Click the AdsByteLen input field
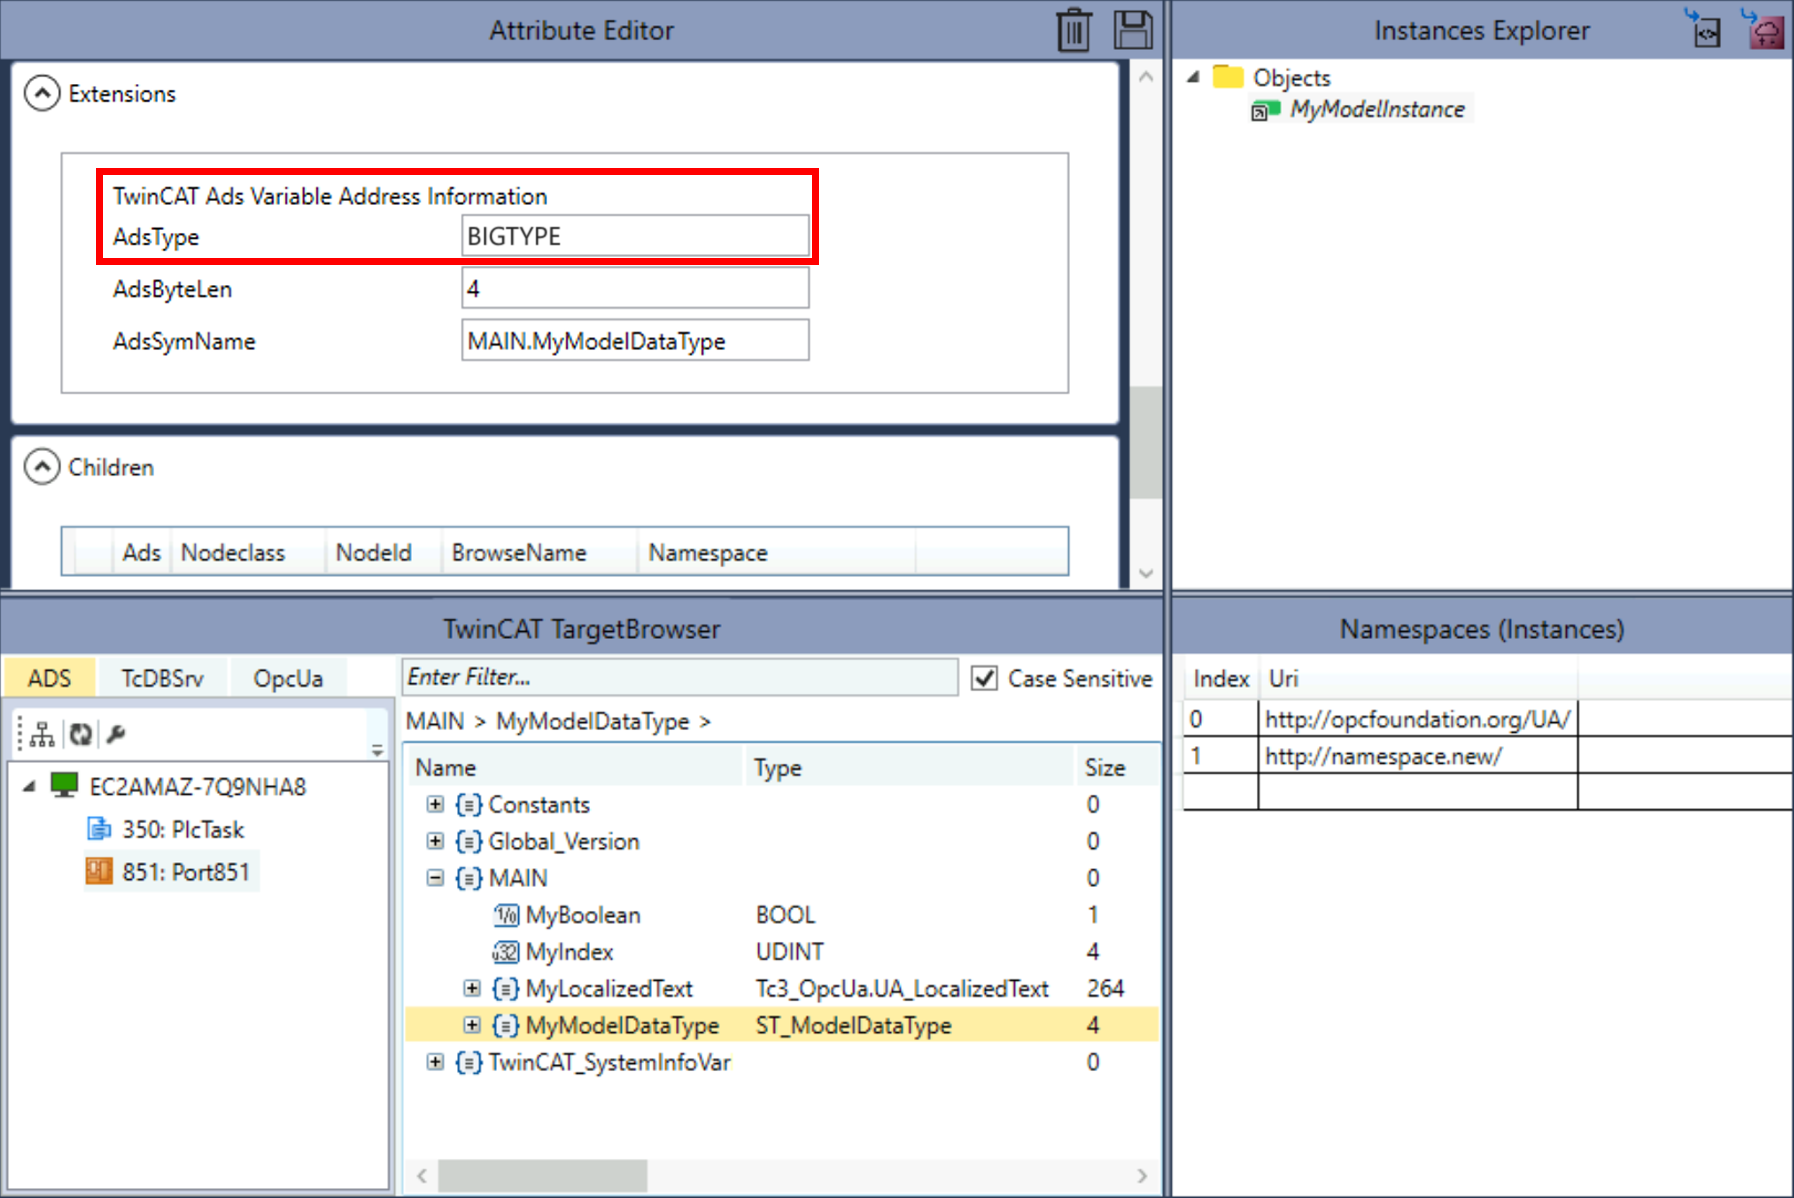 (x=635, y=288)
